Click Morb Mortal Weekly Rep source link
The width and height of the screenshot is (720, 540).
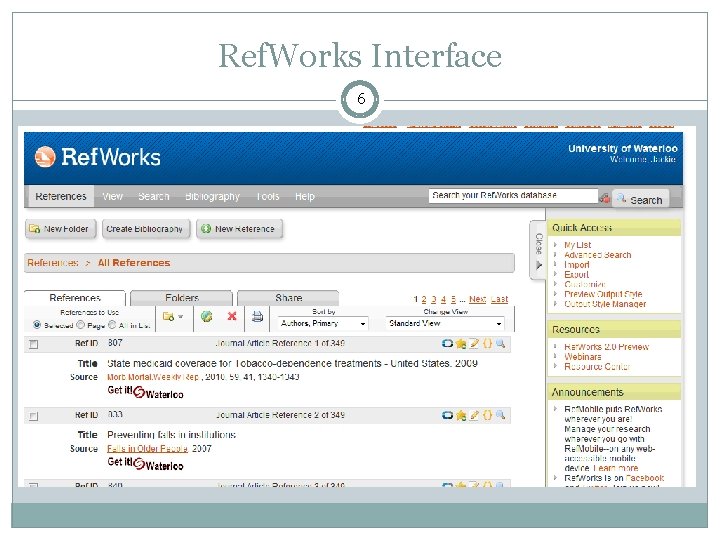point(153,377)
